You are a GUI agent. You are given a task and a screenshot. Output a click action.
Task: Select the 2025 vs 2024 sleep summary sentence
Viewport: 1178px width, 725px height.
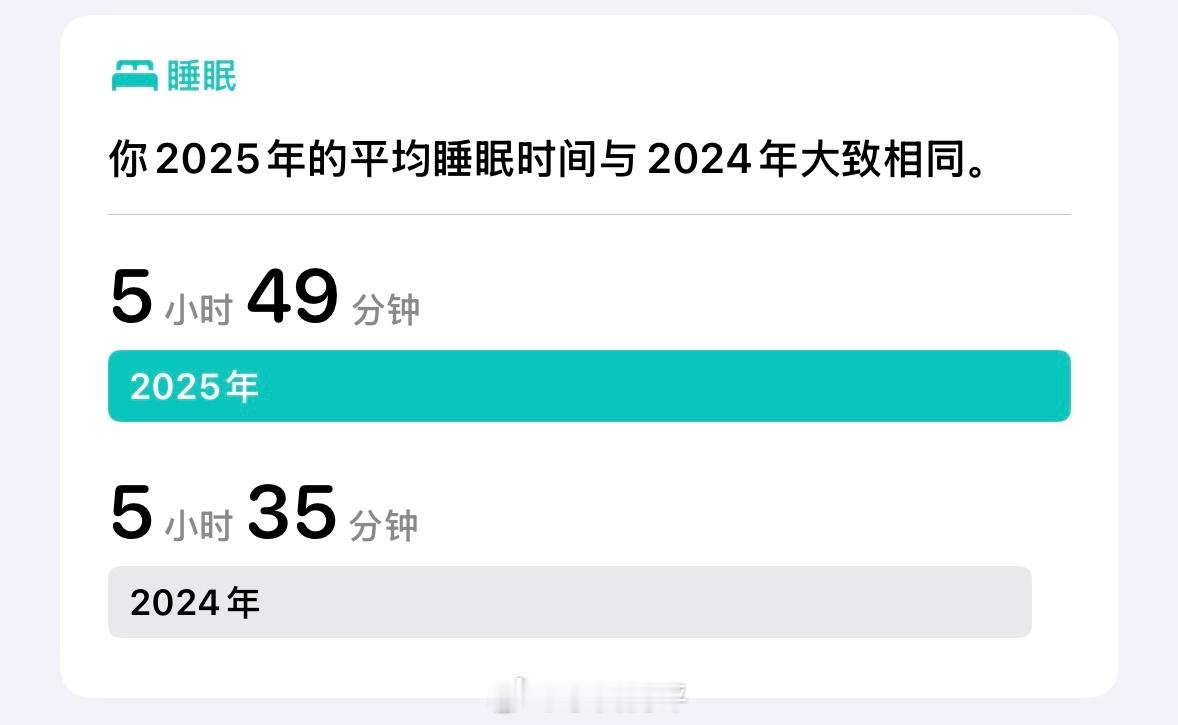(x=548, y=159)
